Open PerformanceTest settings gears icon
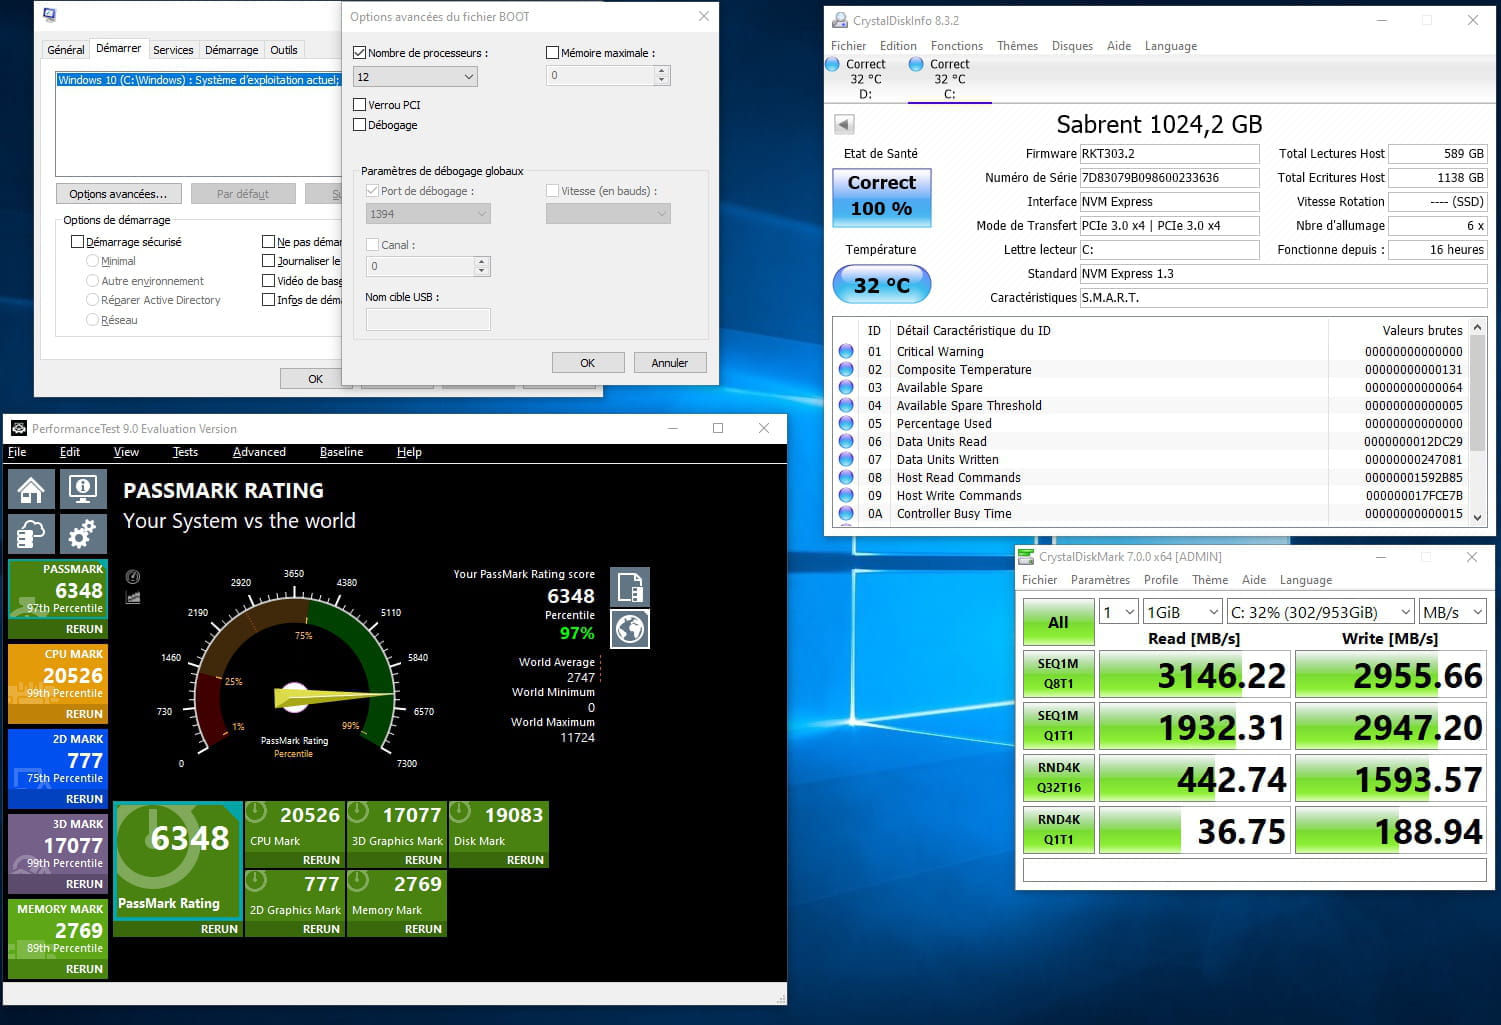This screenshot has width=1501, height=1025. (82, 534)
